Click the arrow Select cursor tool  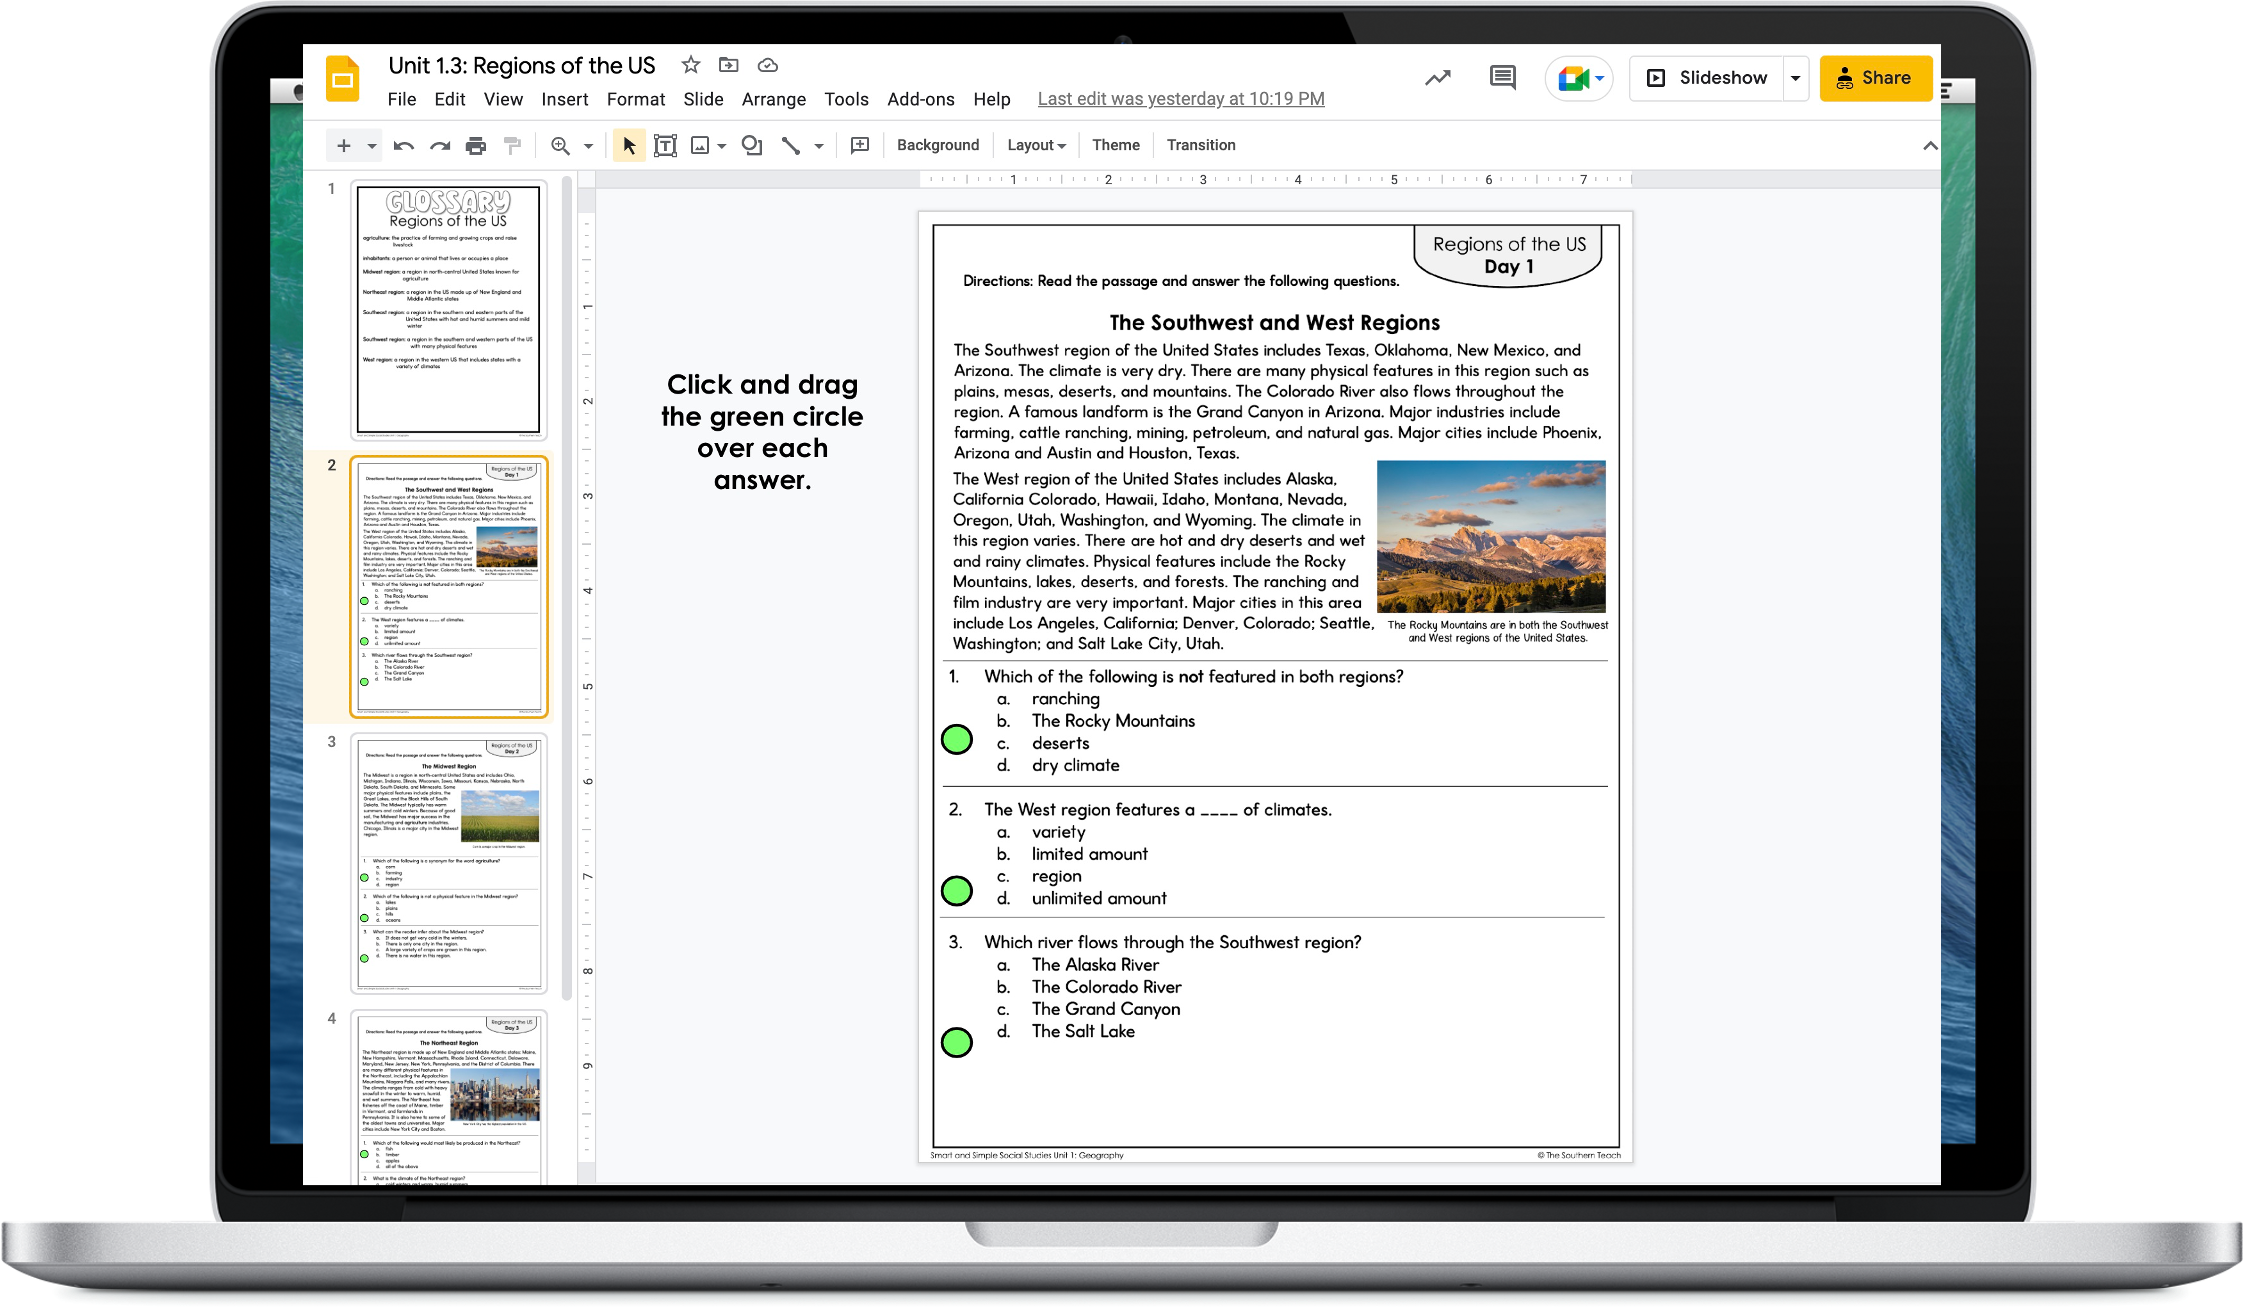(629, 146)
